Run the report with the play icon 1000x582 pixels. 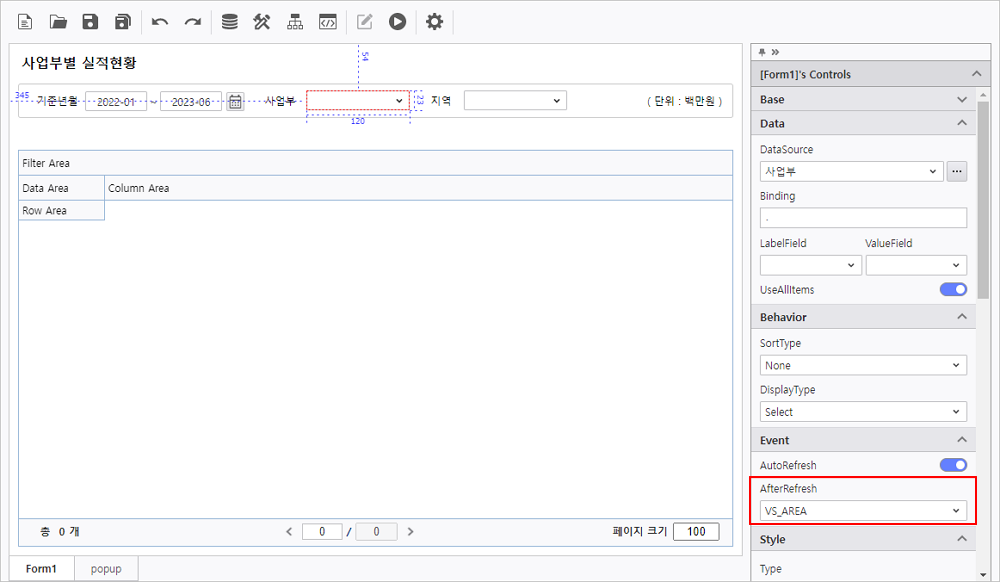(398, 22)
